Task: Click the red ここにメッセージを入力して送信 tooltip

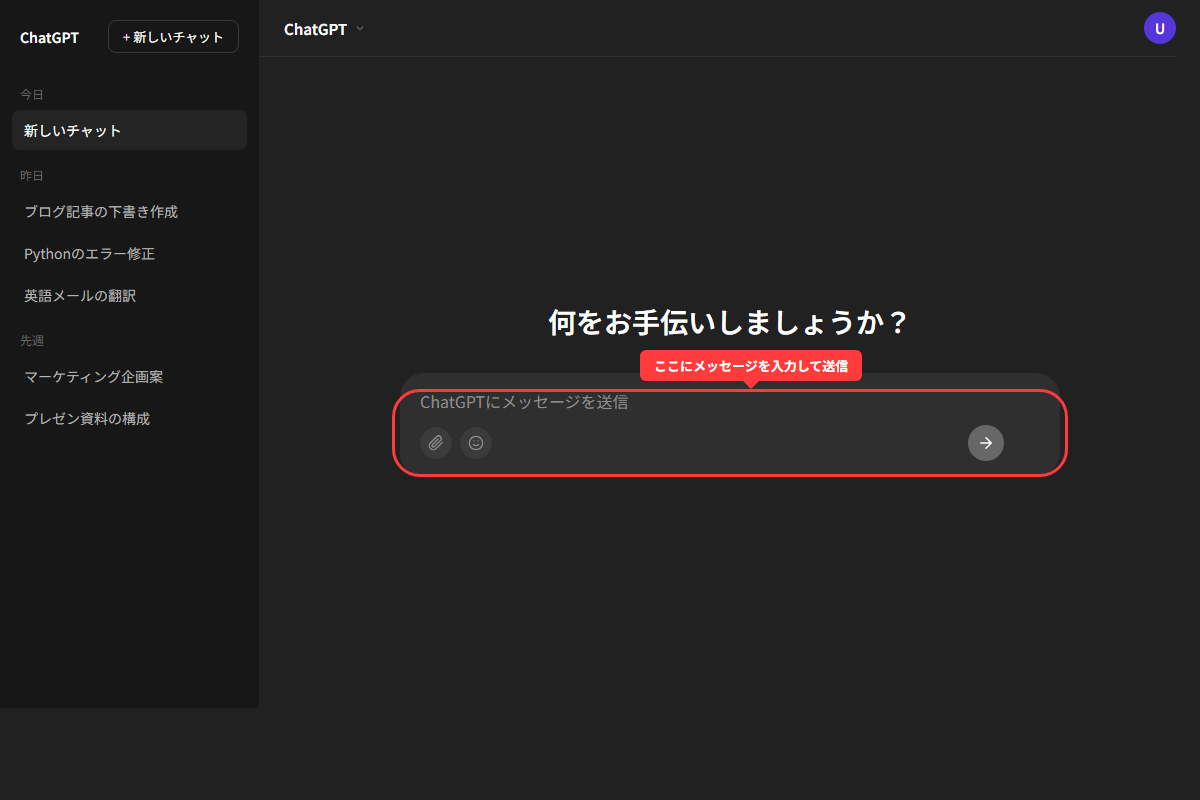Action: [x=750, y=365]
